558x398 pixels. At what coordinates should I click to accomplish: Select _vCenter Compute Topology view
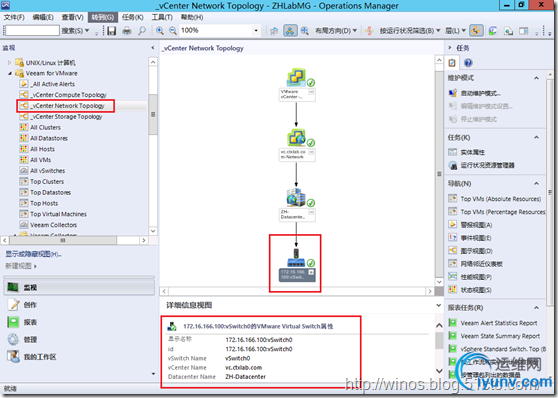[x=68, y=95]
